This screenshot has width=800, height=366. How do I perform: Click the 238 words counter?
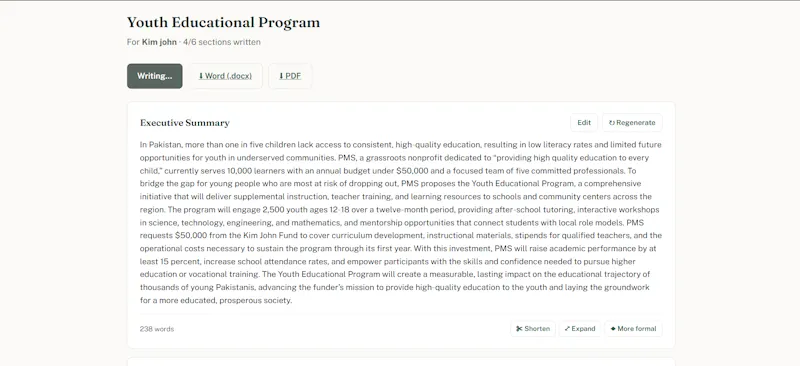click(157, 329)
